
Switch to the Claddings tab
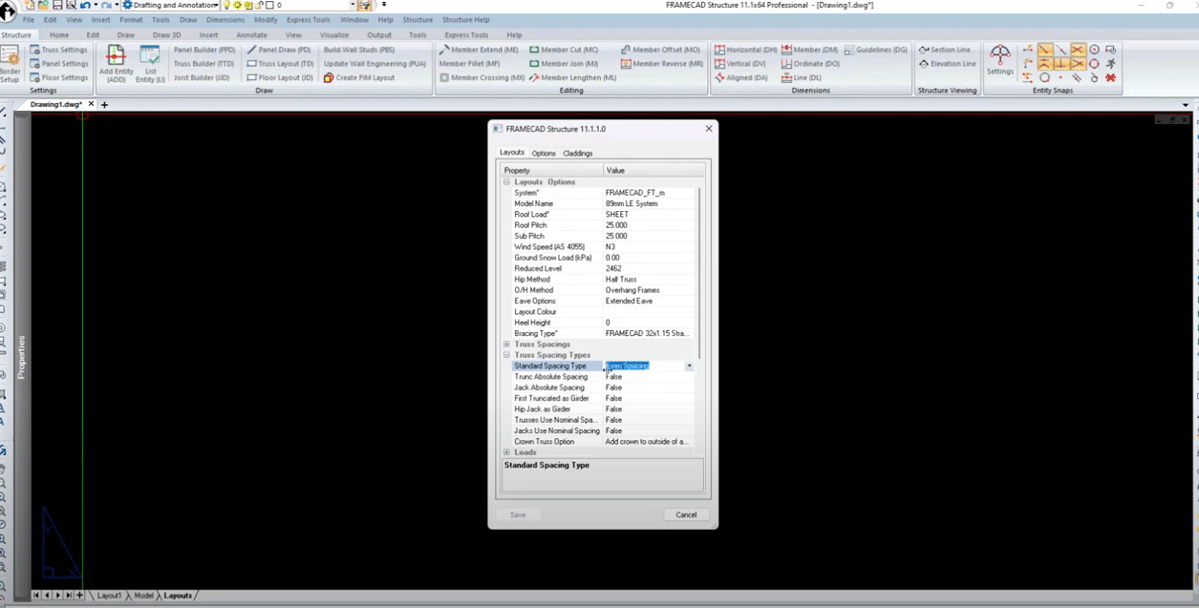578,153
